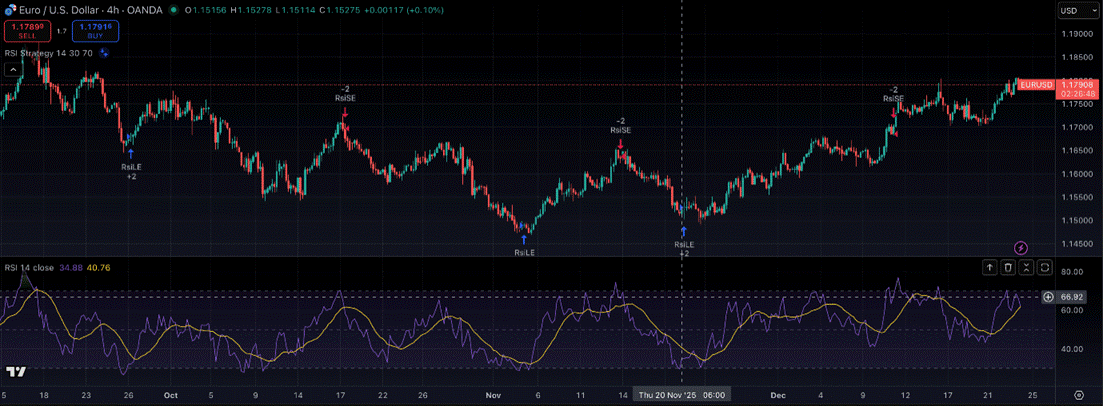1103x406 pixels.
Task: Open chart settings gear at bottom right
Action: click(x=1078, y=394)
